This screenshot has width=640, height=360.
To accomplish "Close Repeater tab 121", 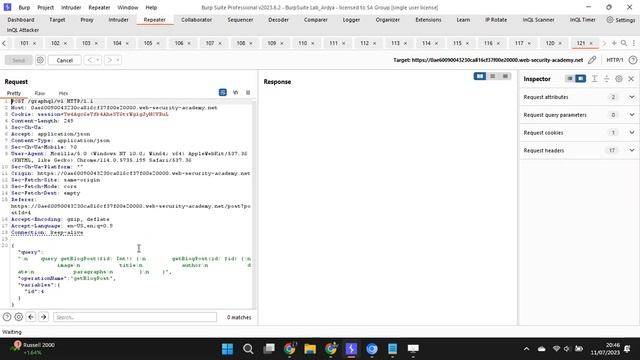I will click(x=591, y=43).
